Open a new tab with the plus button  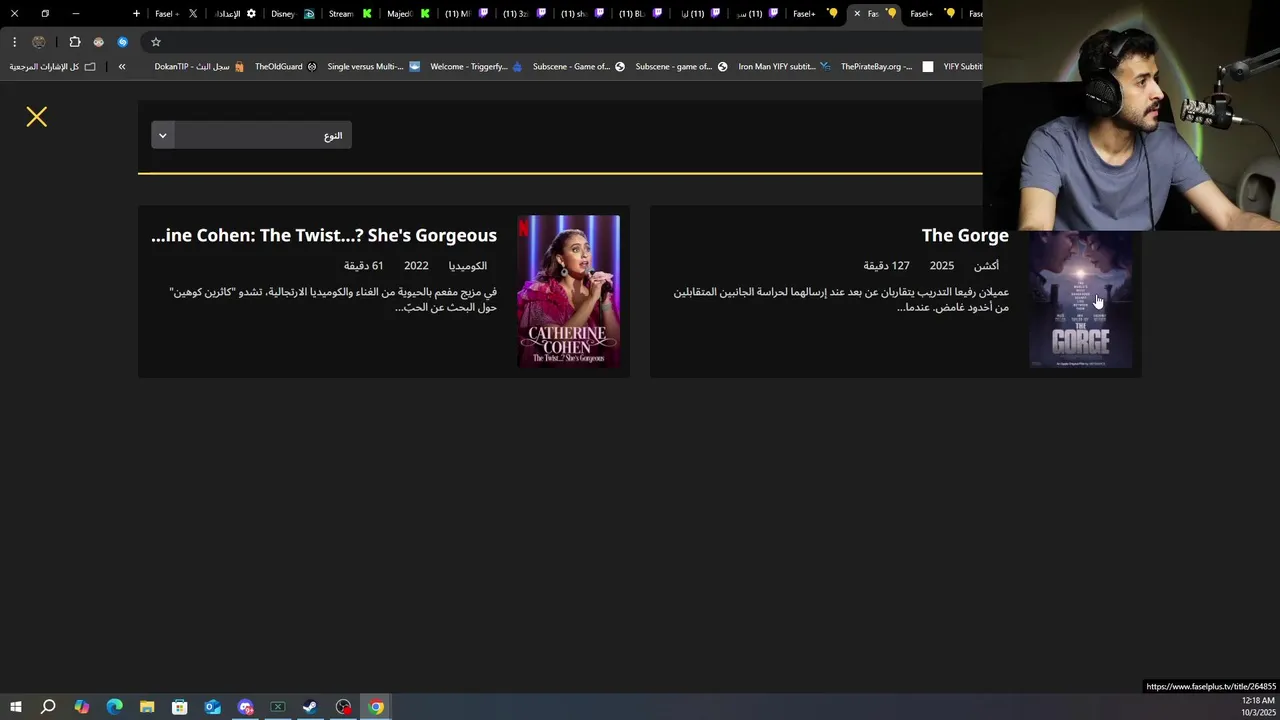(137, 14)
